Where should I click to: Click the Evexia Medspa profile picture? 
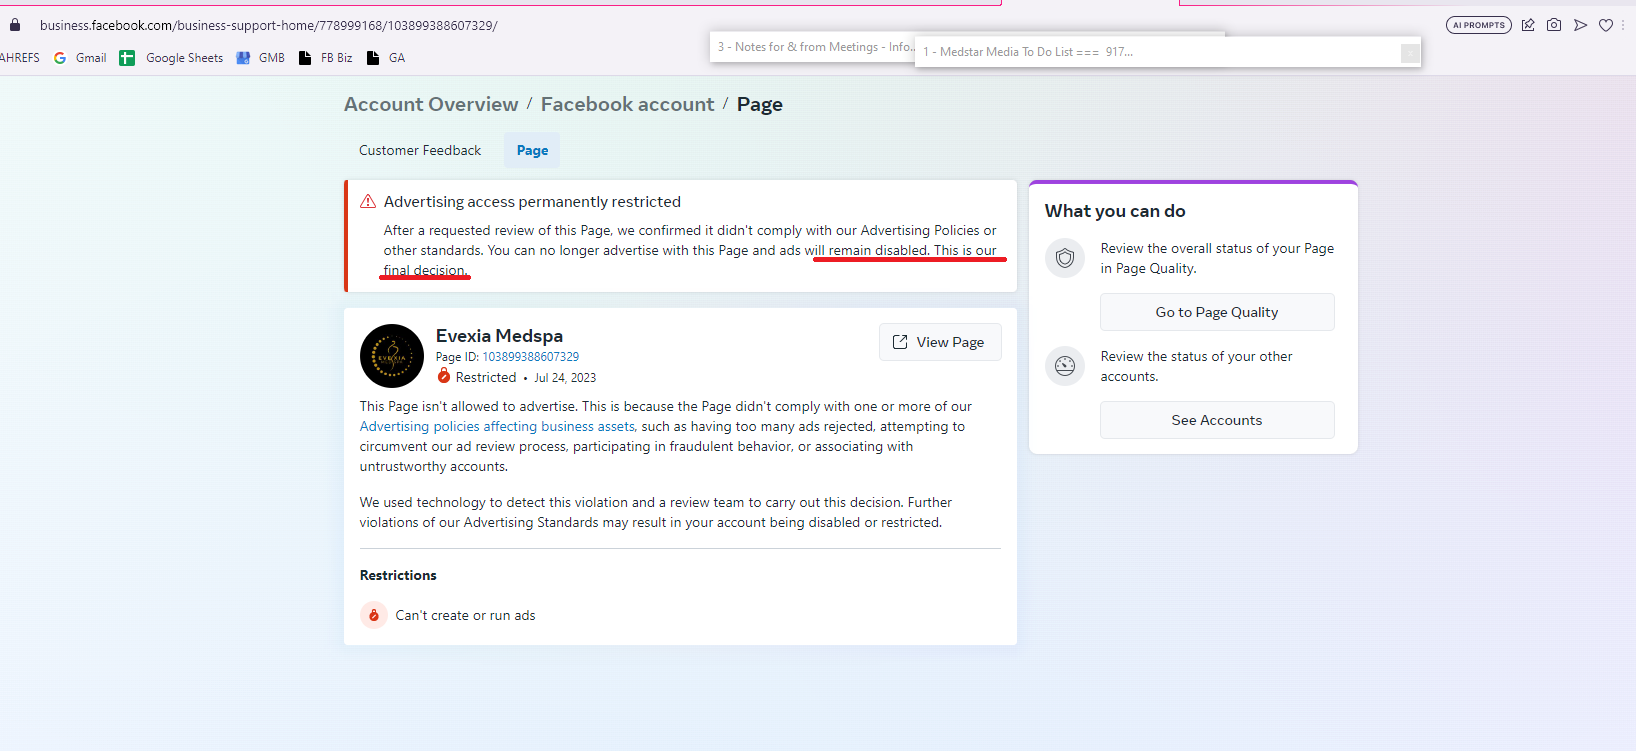[392, 356]
